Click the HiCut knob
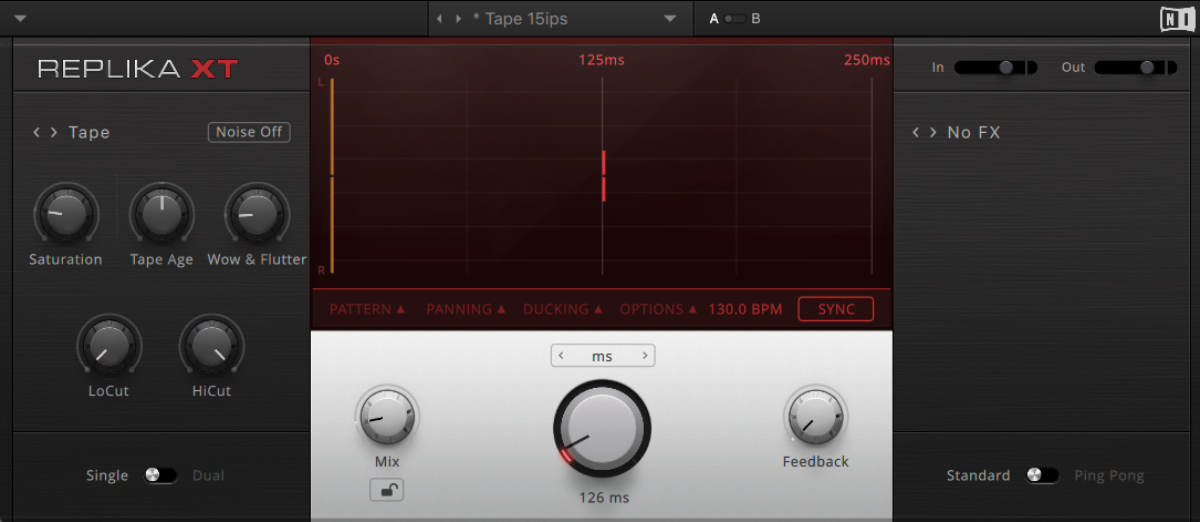 211,345
